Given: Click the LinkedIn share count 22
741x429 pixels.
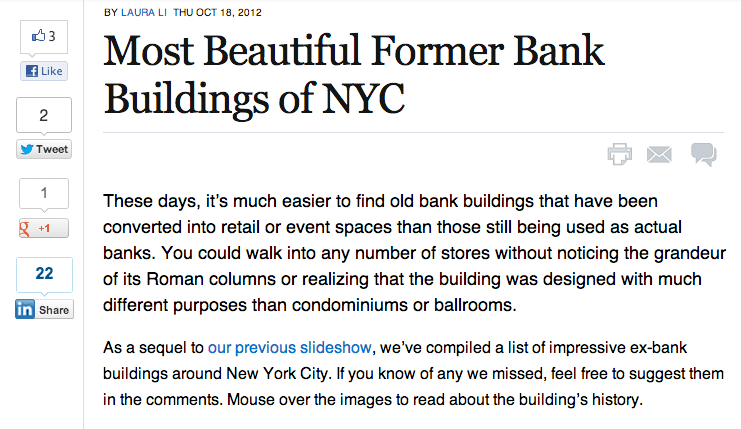Looking at the screenshot, I should coord(44,274).
